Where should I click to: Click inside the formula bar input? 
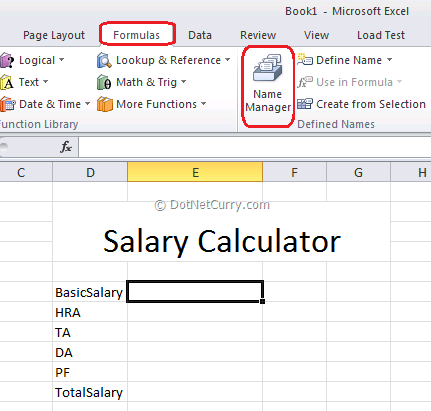255,147
